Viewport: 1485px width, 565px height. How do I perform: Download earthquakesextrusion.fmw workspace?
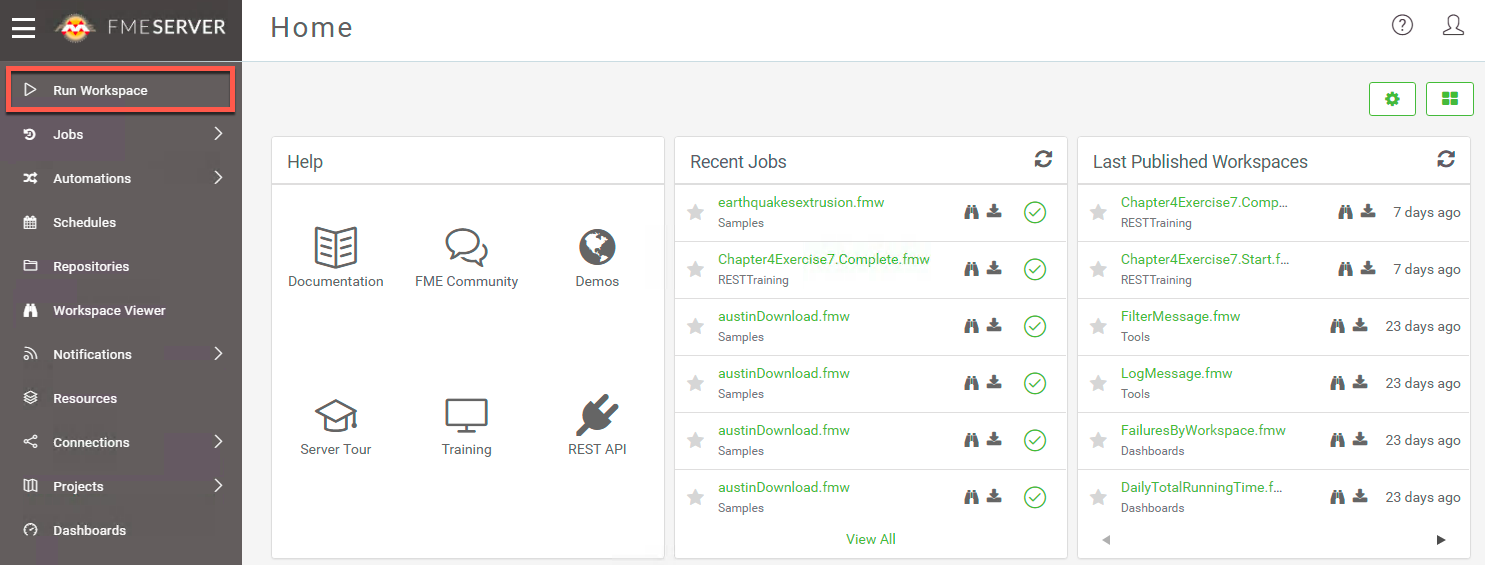(994, 211)
